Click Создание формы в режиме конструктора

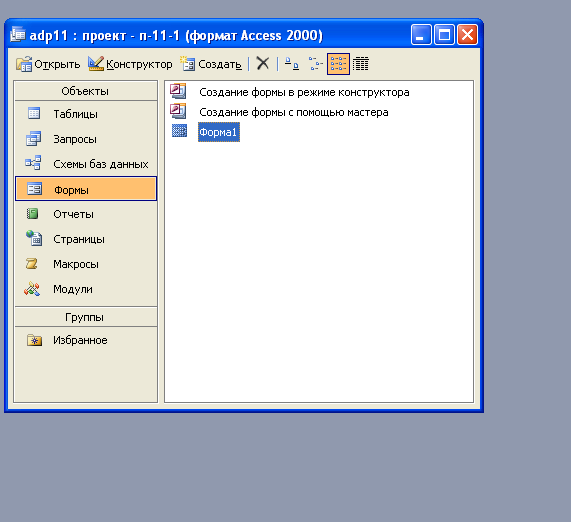tap(304, 92)
